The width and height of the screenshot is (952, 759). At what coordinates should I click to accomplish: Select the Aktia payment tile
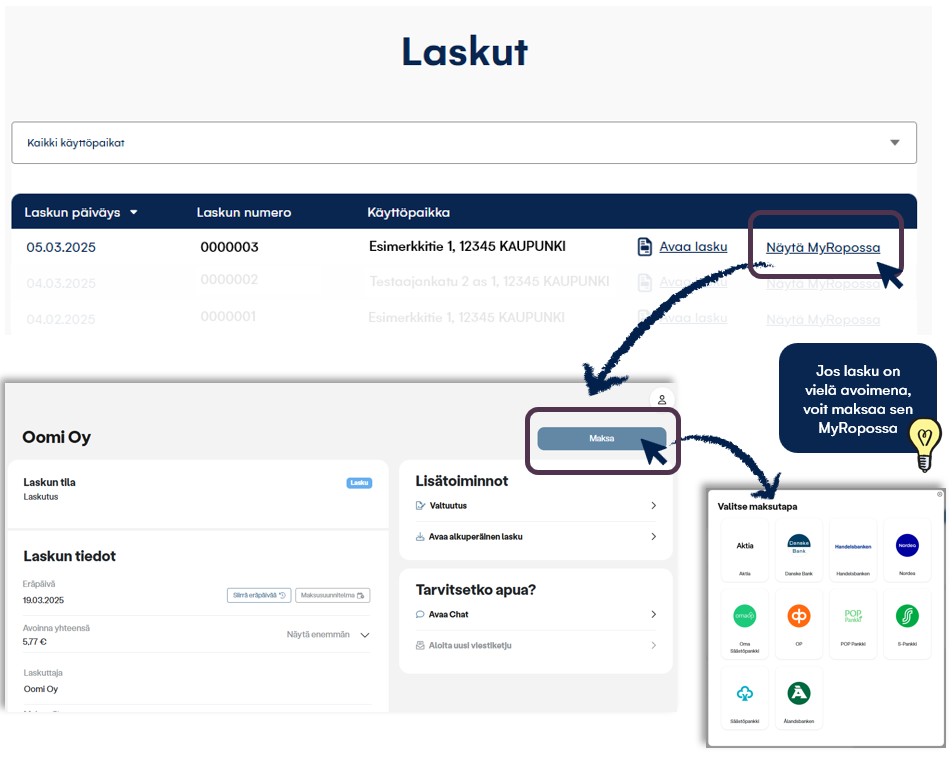(745, 546)
